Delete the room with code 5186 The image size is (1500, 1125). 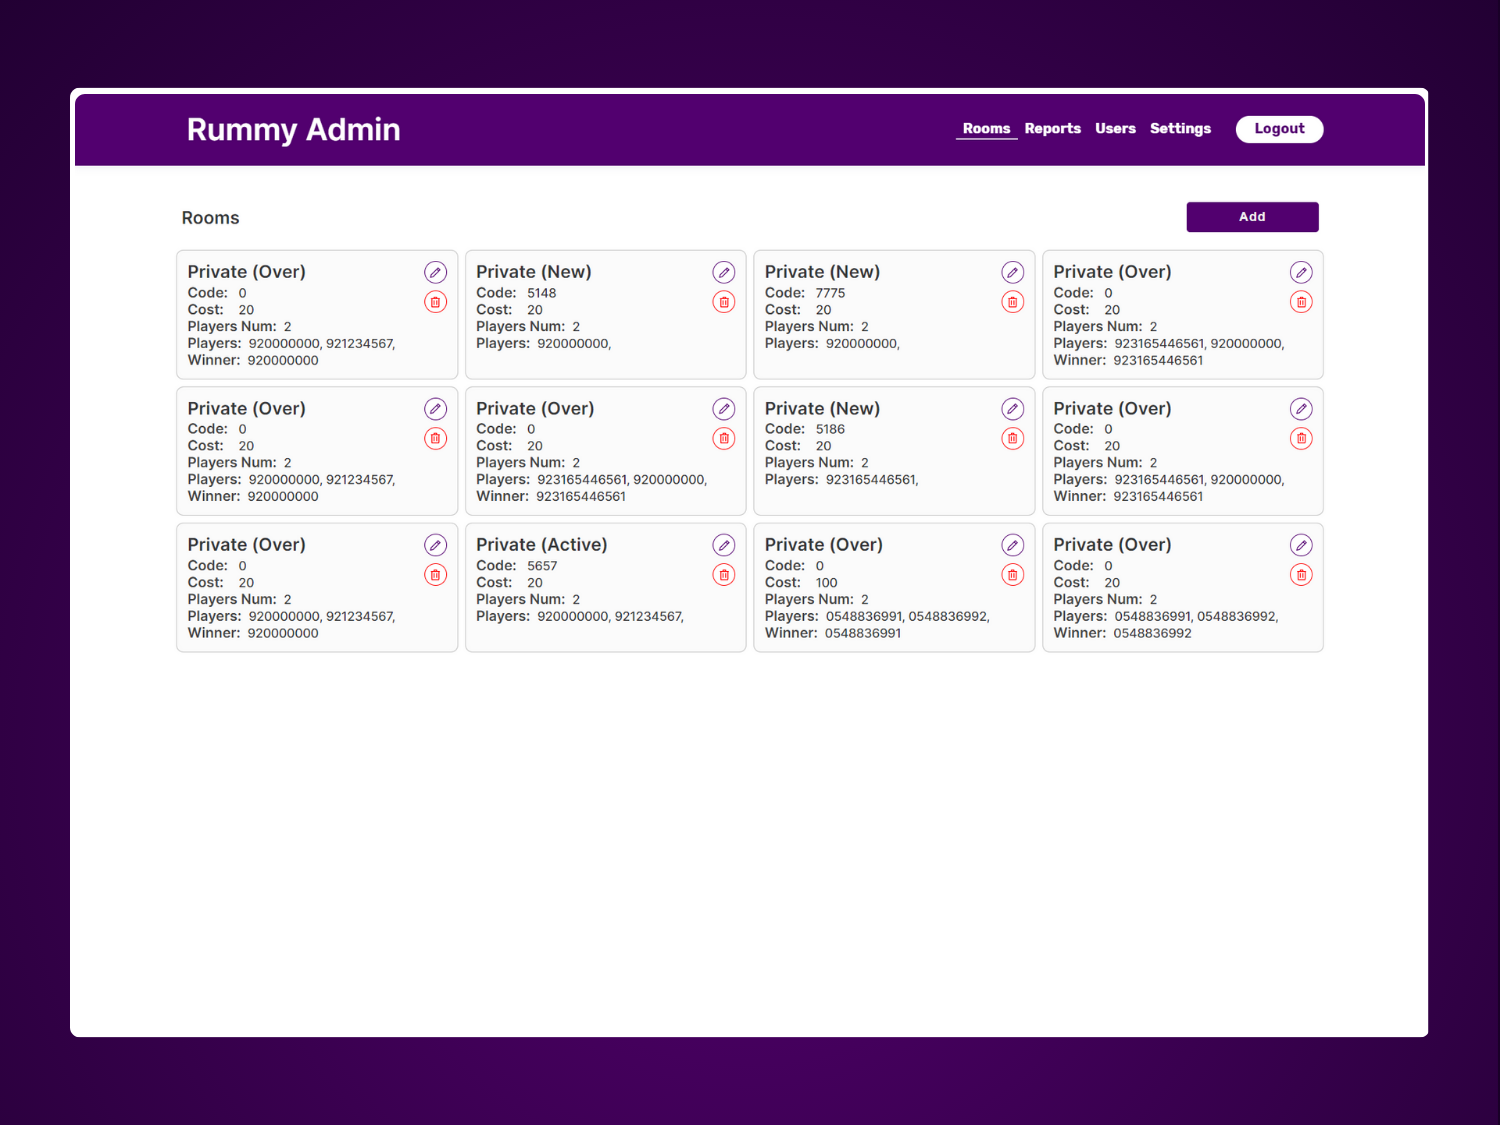tap(1012, 438)
